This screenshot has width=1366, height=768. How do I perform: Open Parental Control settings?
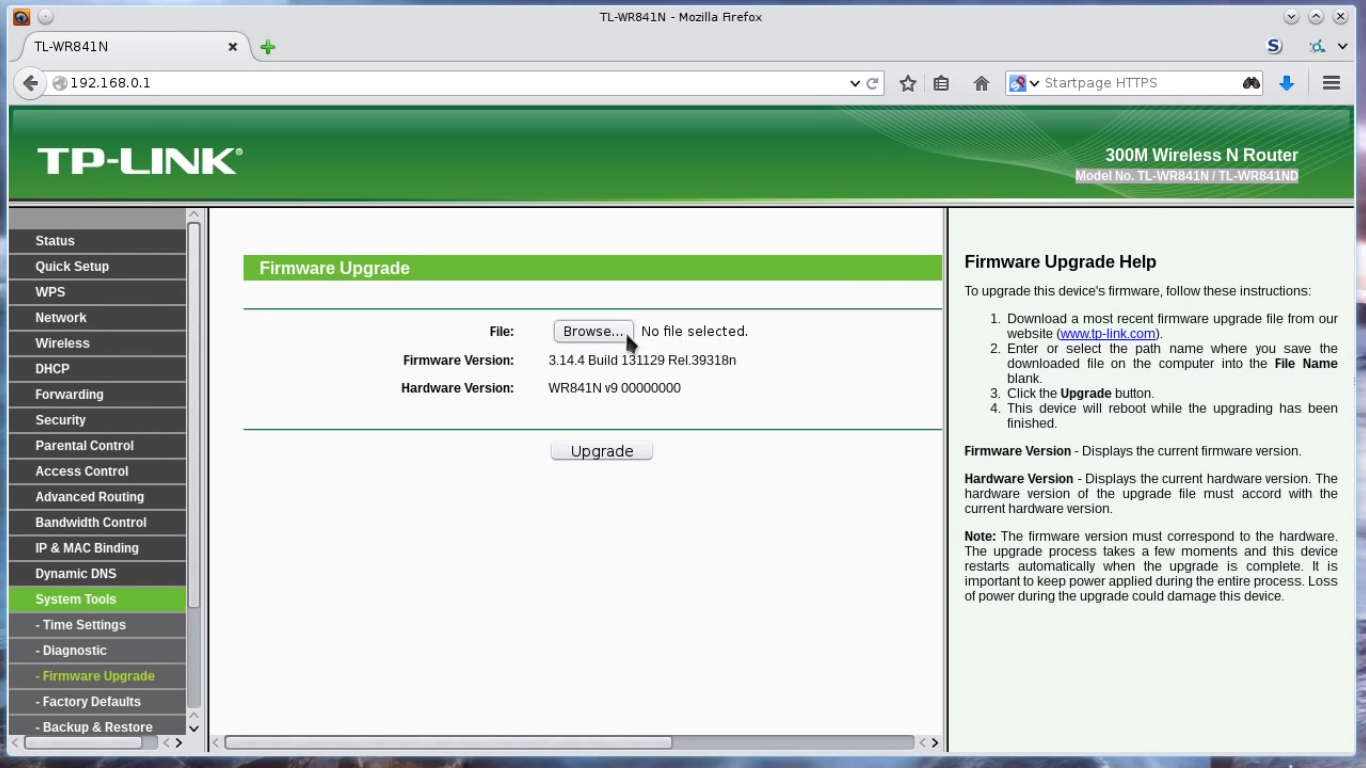(x=97, y=446)
